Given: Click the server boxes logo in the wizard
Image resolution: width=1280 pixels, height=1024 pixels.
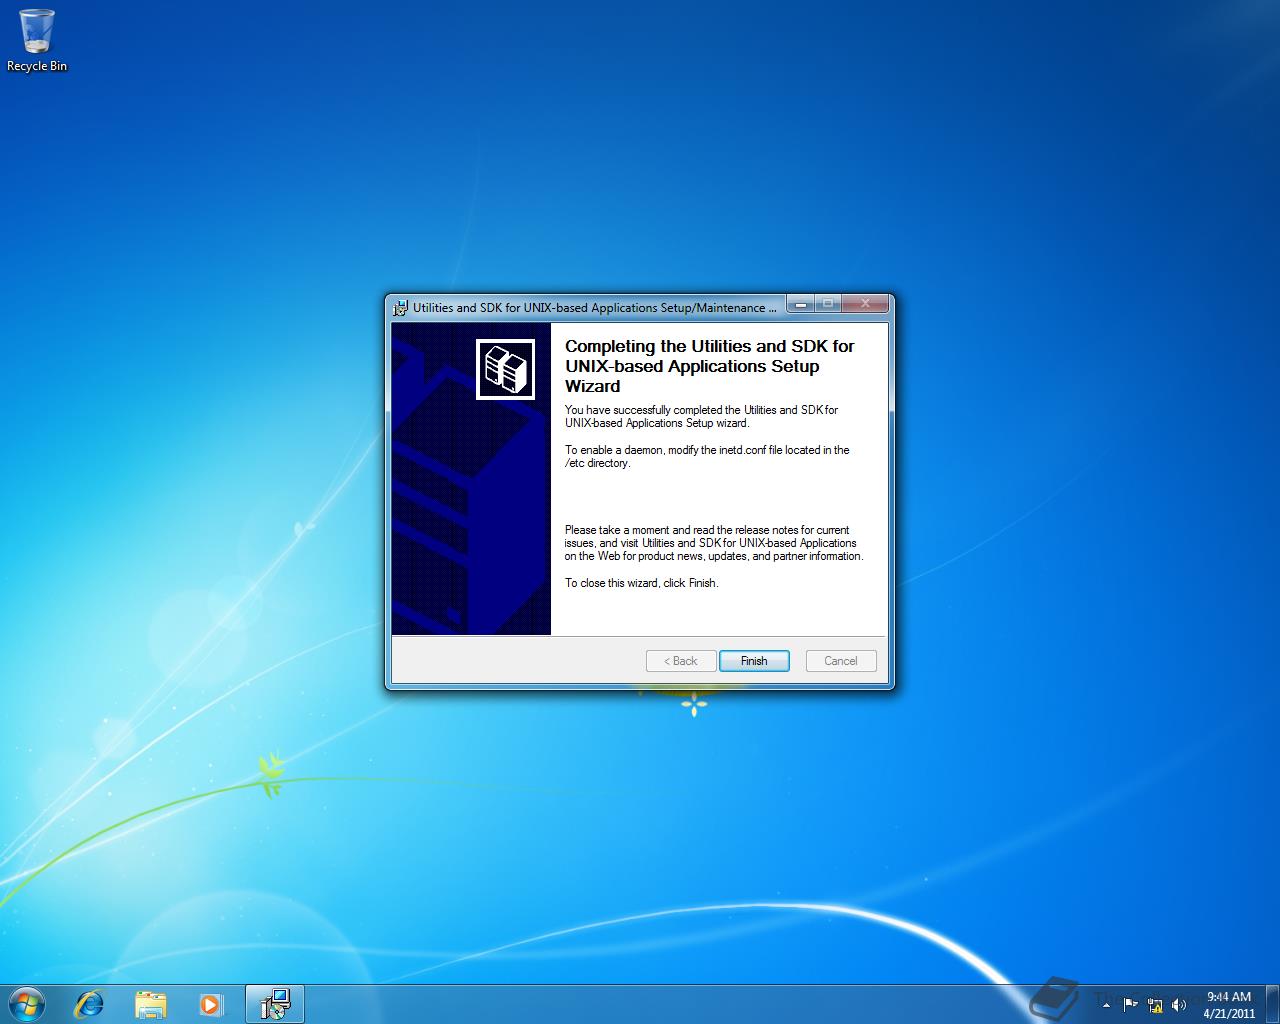Looking at the screenshot, I should click(x=505, y=369).
